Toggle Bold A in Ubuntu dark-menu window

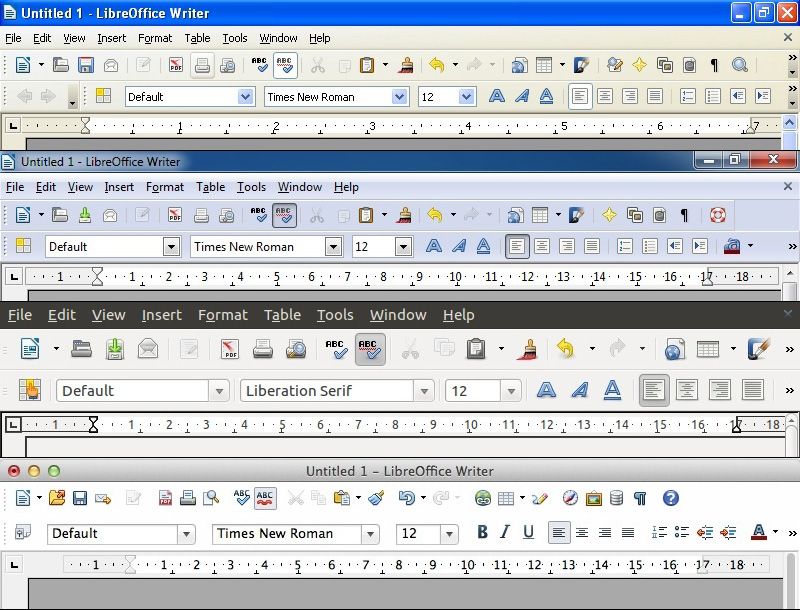coord(546,390)
